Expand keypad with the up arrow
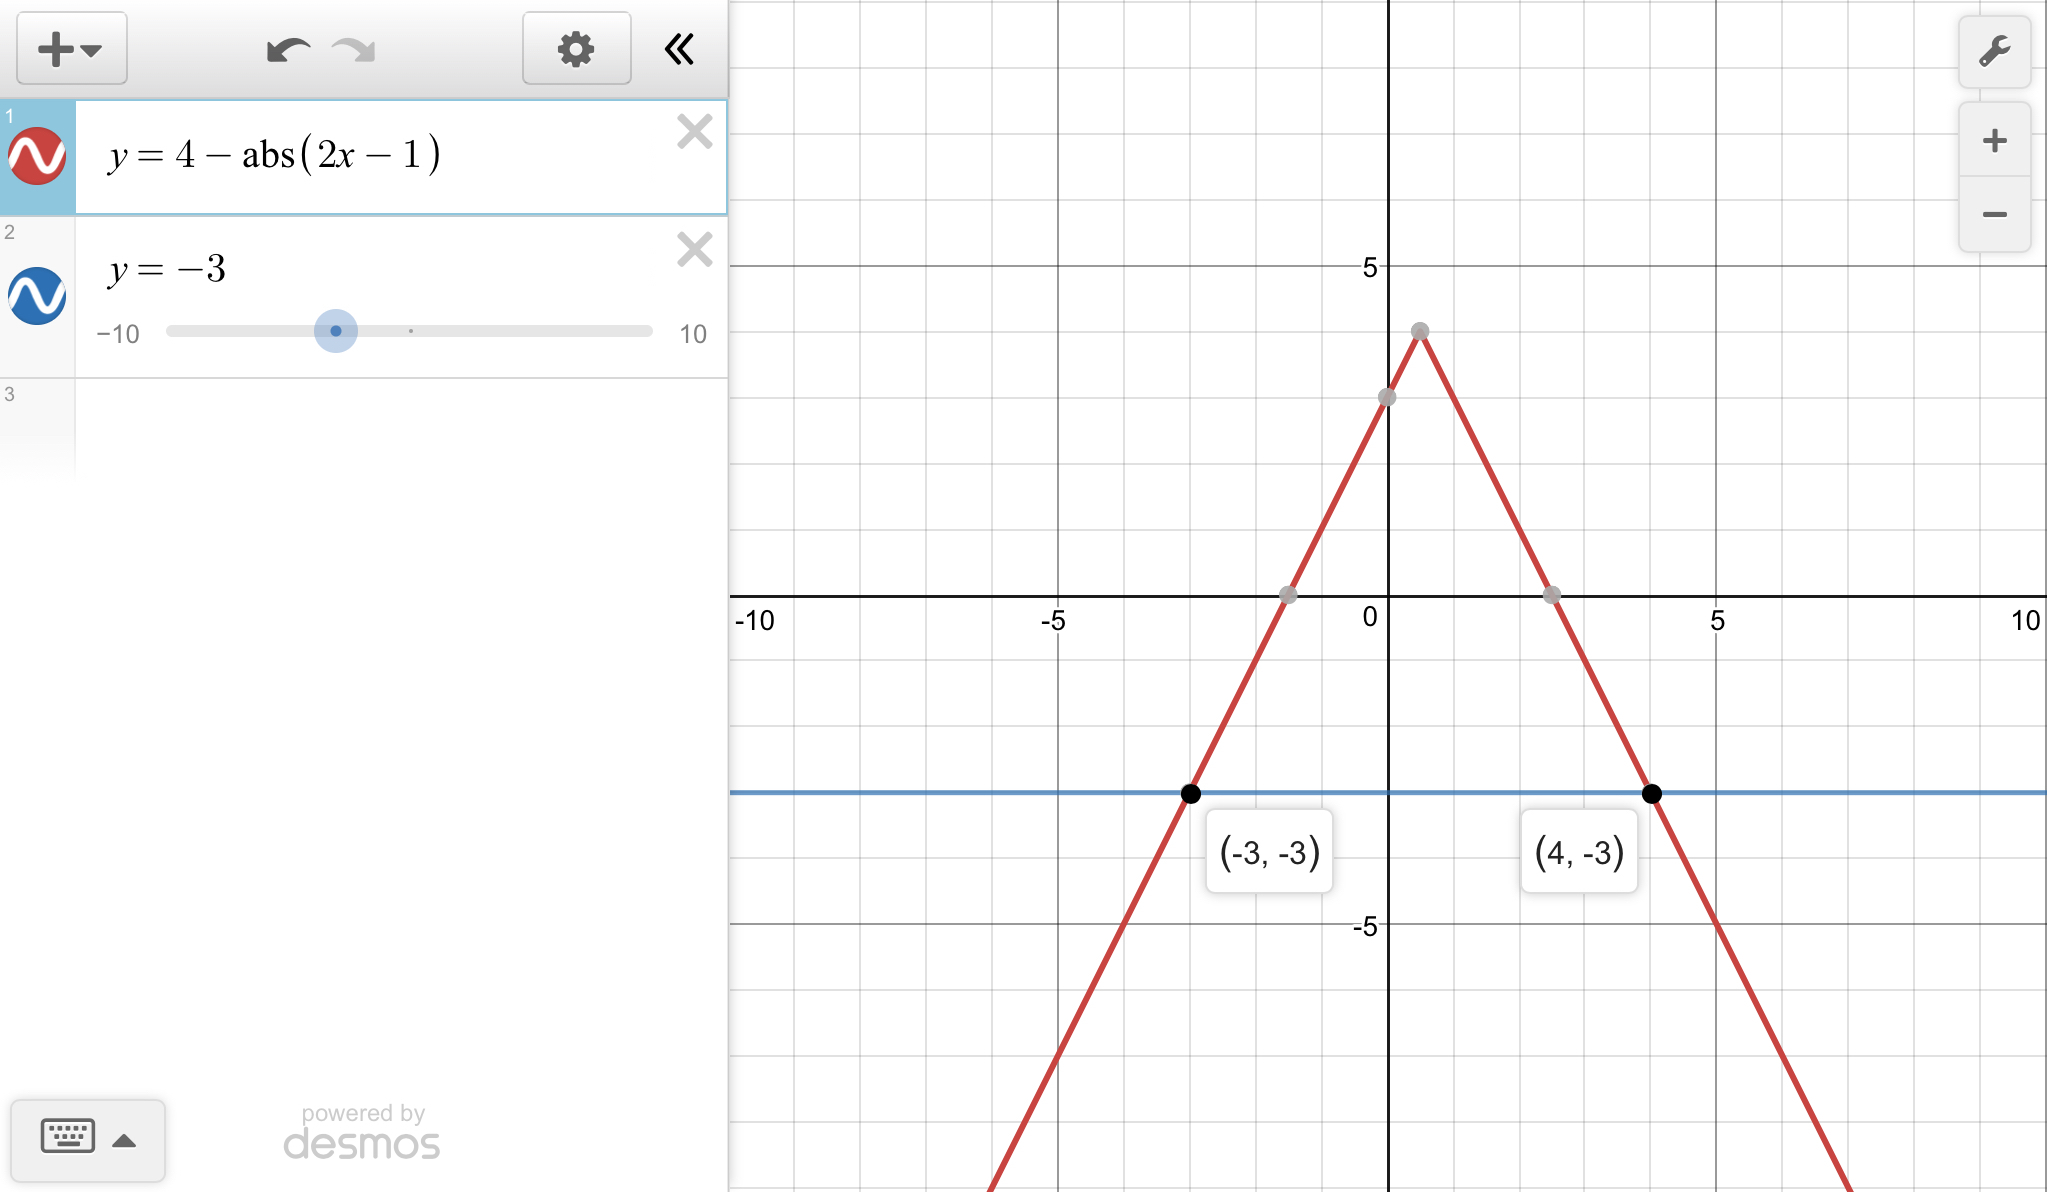 [x=124, y=1141]
